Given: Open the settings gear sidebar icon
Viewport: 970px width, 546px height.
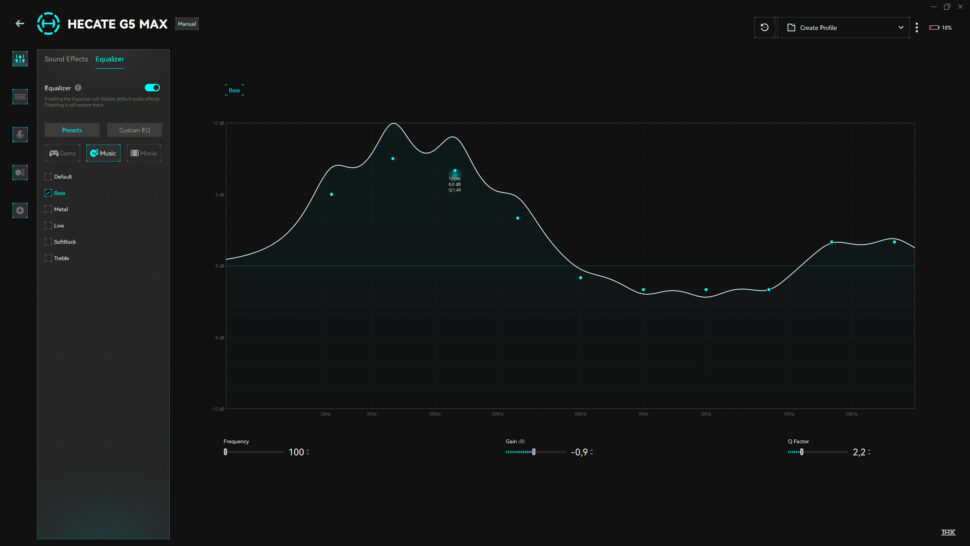Looking at the screenshot, I should pyautogui.click(x=20, y=210).
